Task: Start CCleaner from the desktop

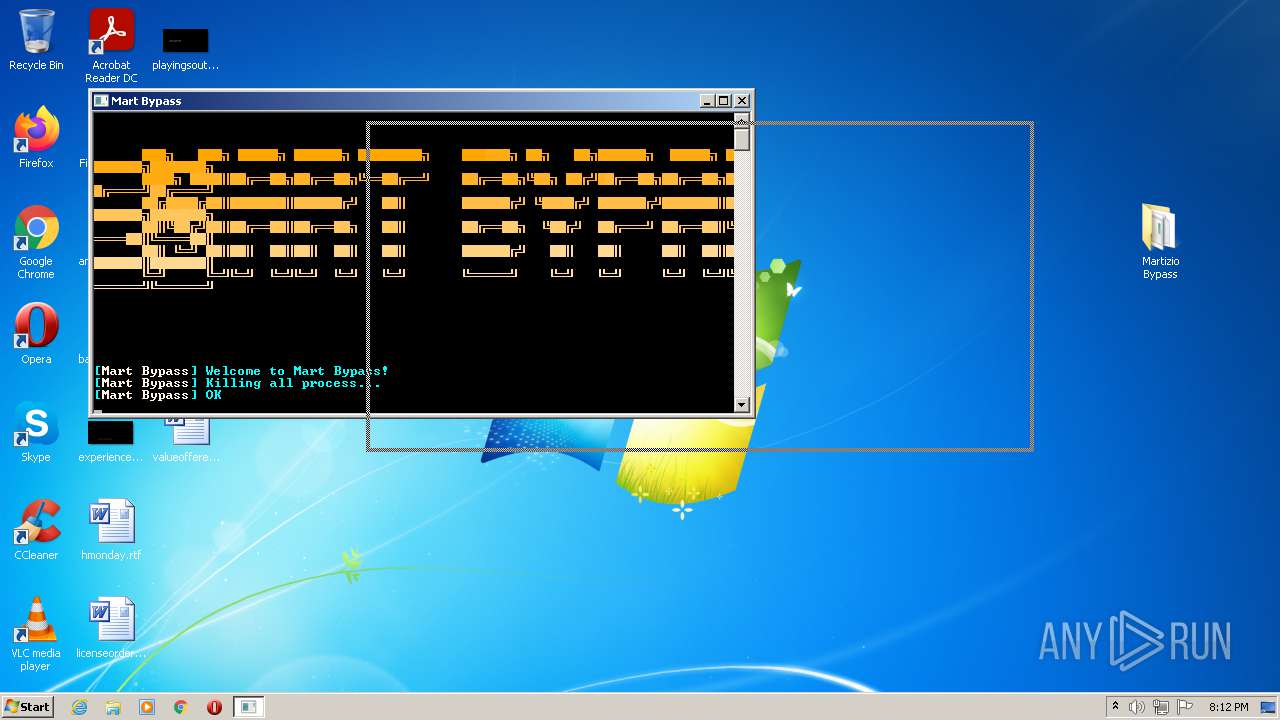Action: pos(36,529)
